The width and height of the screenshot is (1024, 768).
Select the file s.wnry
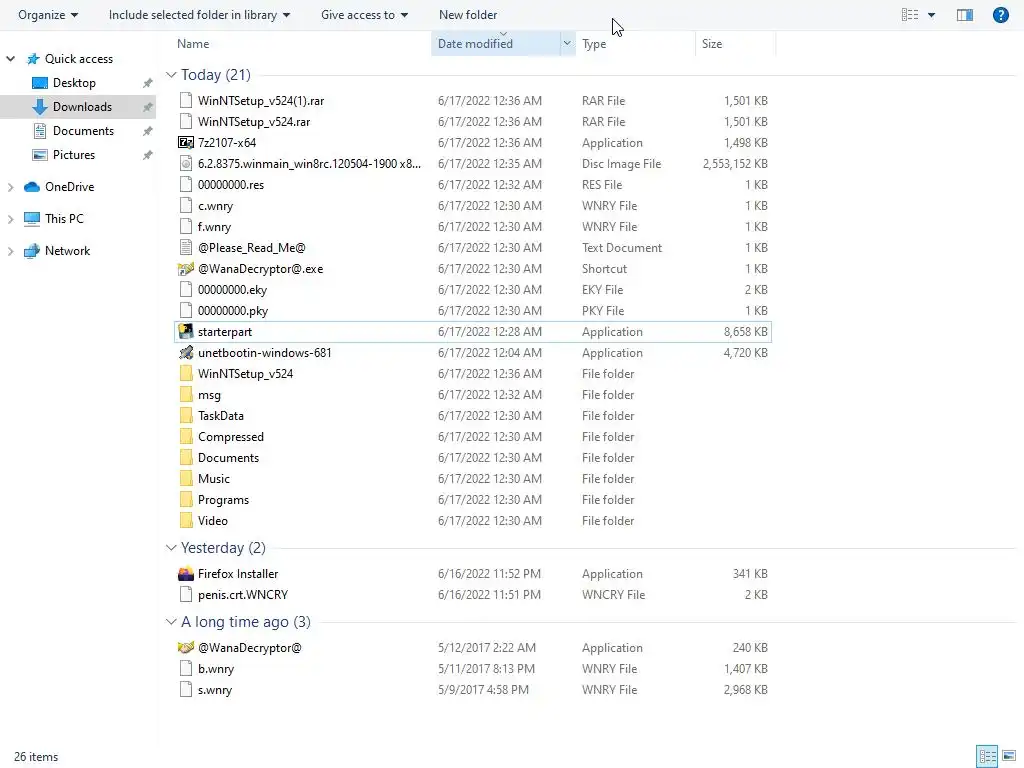(215, 690)
